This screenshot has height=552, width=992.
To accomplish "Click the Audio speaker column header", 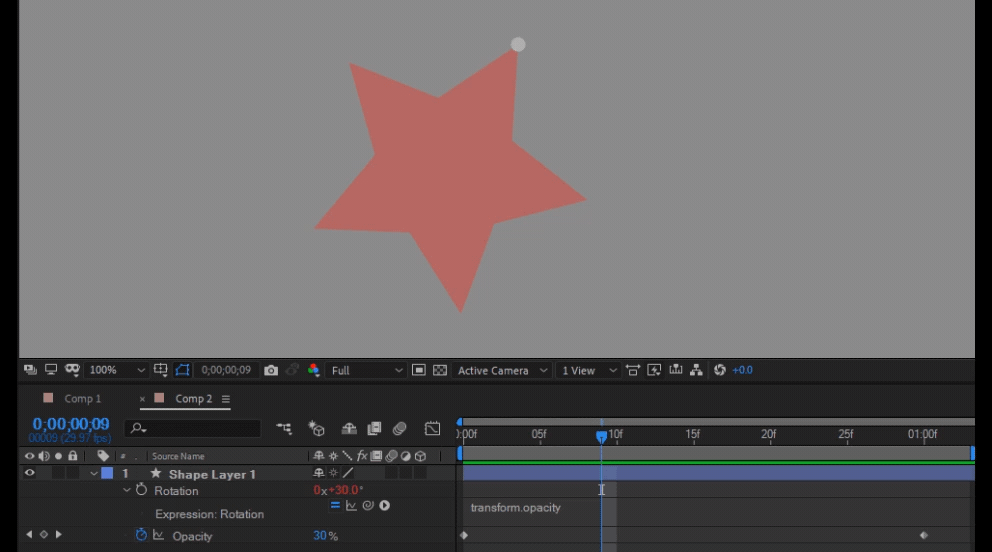I will (44, 456).
